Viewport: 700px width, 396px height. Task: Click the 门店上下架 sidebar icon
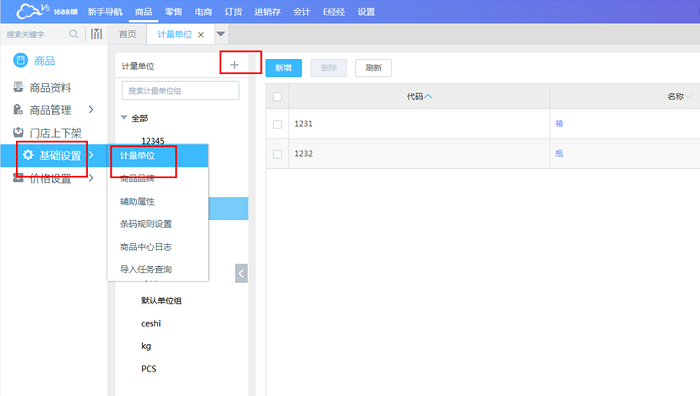[18, 132]
